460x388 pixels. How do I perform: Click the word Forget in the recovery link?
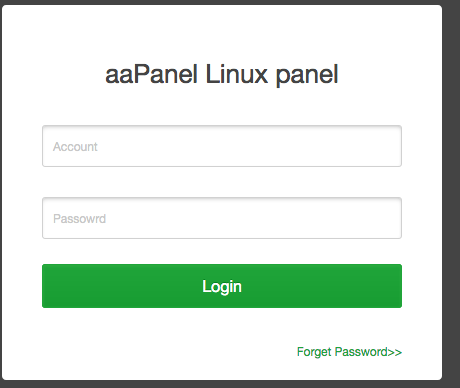click(314, 352)
